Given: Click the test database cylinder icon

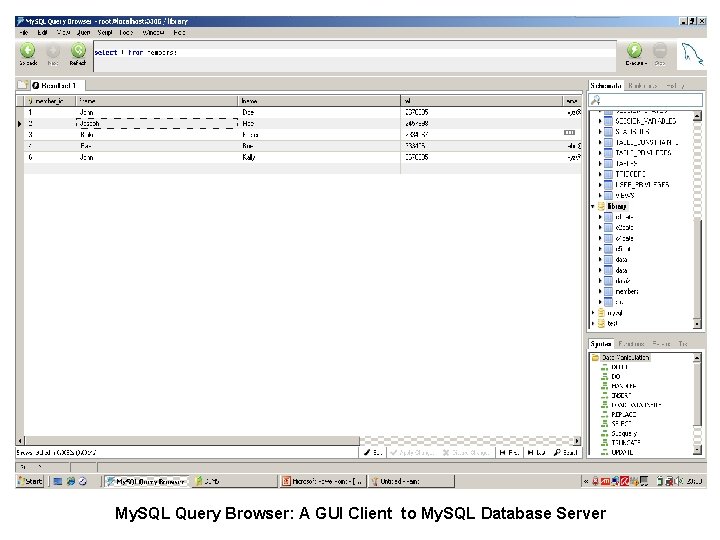Looking at the screenshot, I should tap(601, 323).
